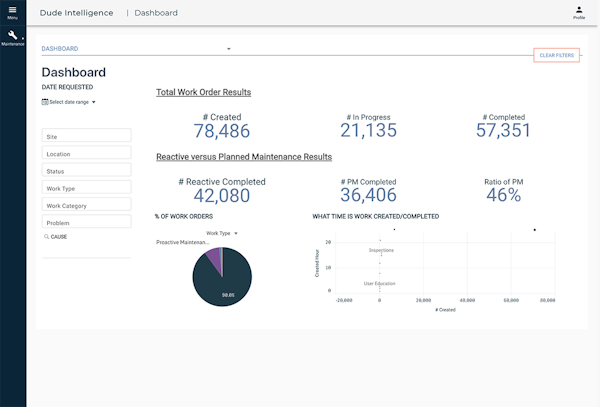Image resolution: width=600 pixels, height=407 pixels.
Task: Open the Maintenance wrench icon
Action: click(12, 35)
